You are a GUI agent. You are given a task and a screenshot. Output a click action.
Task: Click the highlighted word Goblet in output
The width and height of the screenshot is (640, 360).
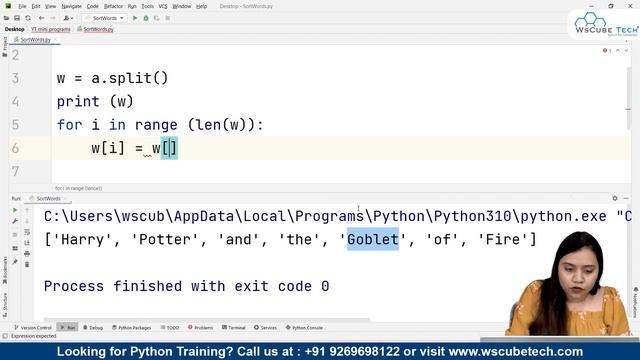click(373, 239)
